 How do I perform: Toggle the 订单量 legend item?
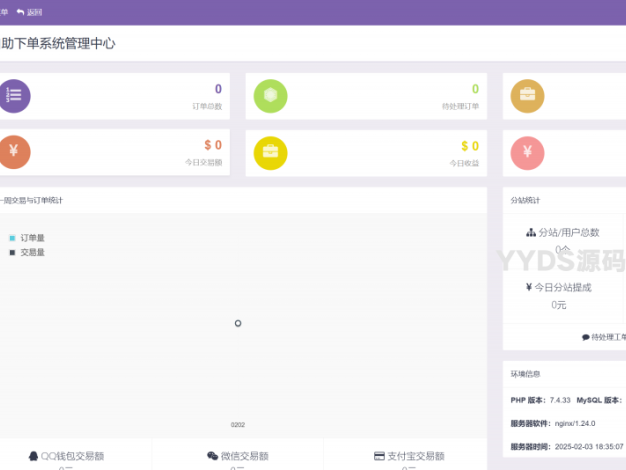click(x=27, y=238)
